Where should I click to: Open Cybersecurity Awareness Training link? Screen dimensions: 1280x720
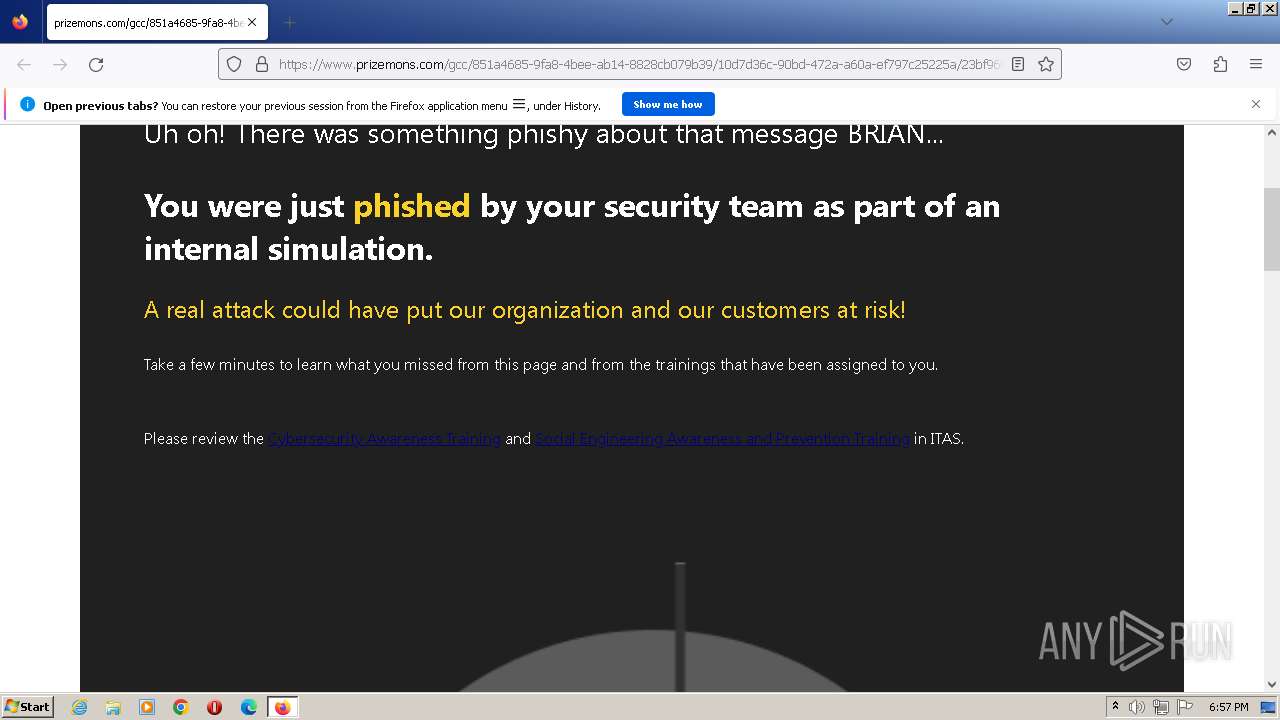[x=384, y=438]
